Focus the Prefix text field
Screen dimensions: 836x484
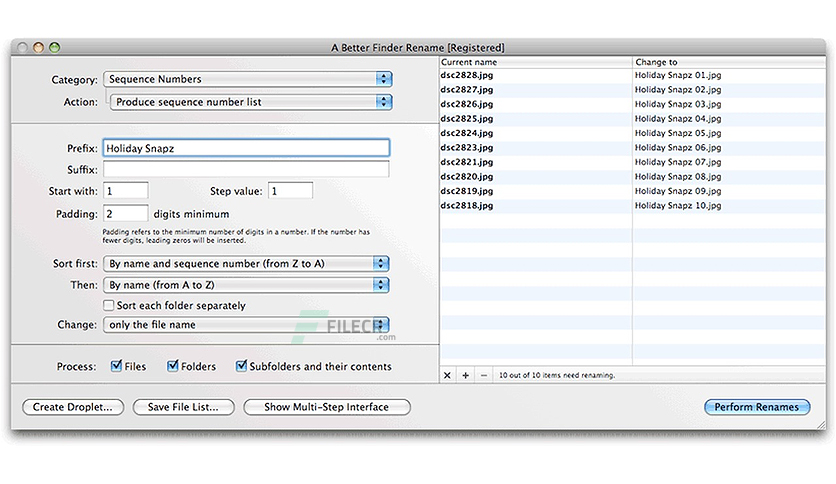pos(246,148)
